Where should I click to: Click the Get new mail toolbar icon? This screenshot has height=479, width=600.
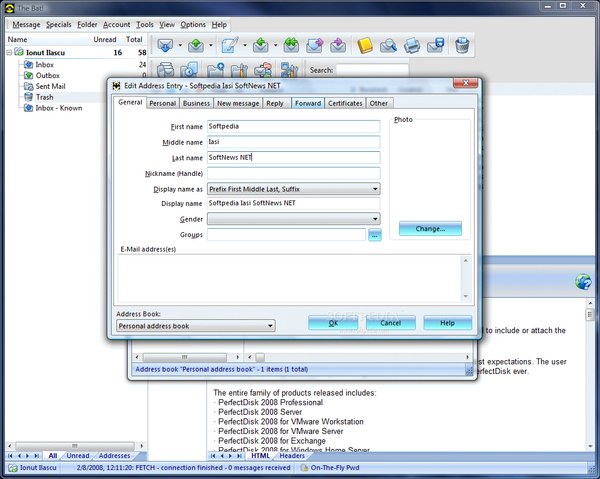coord(162,45)
